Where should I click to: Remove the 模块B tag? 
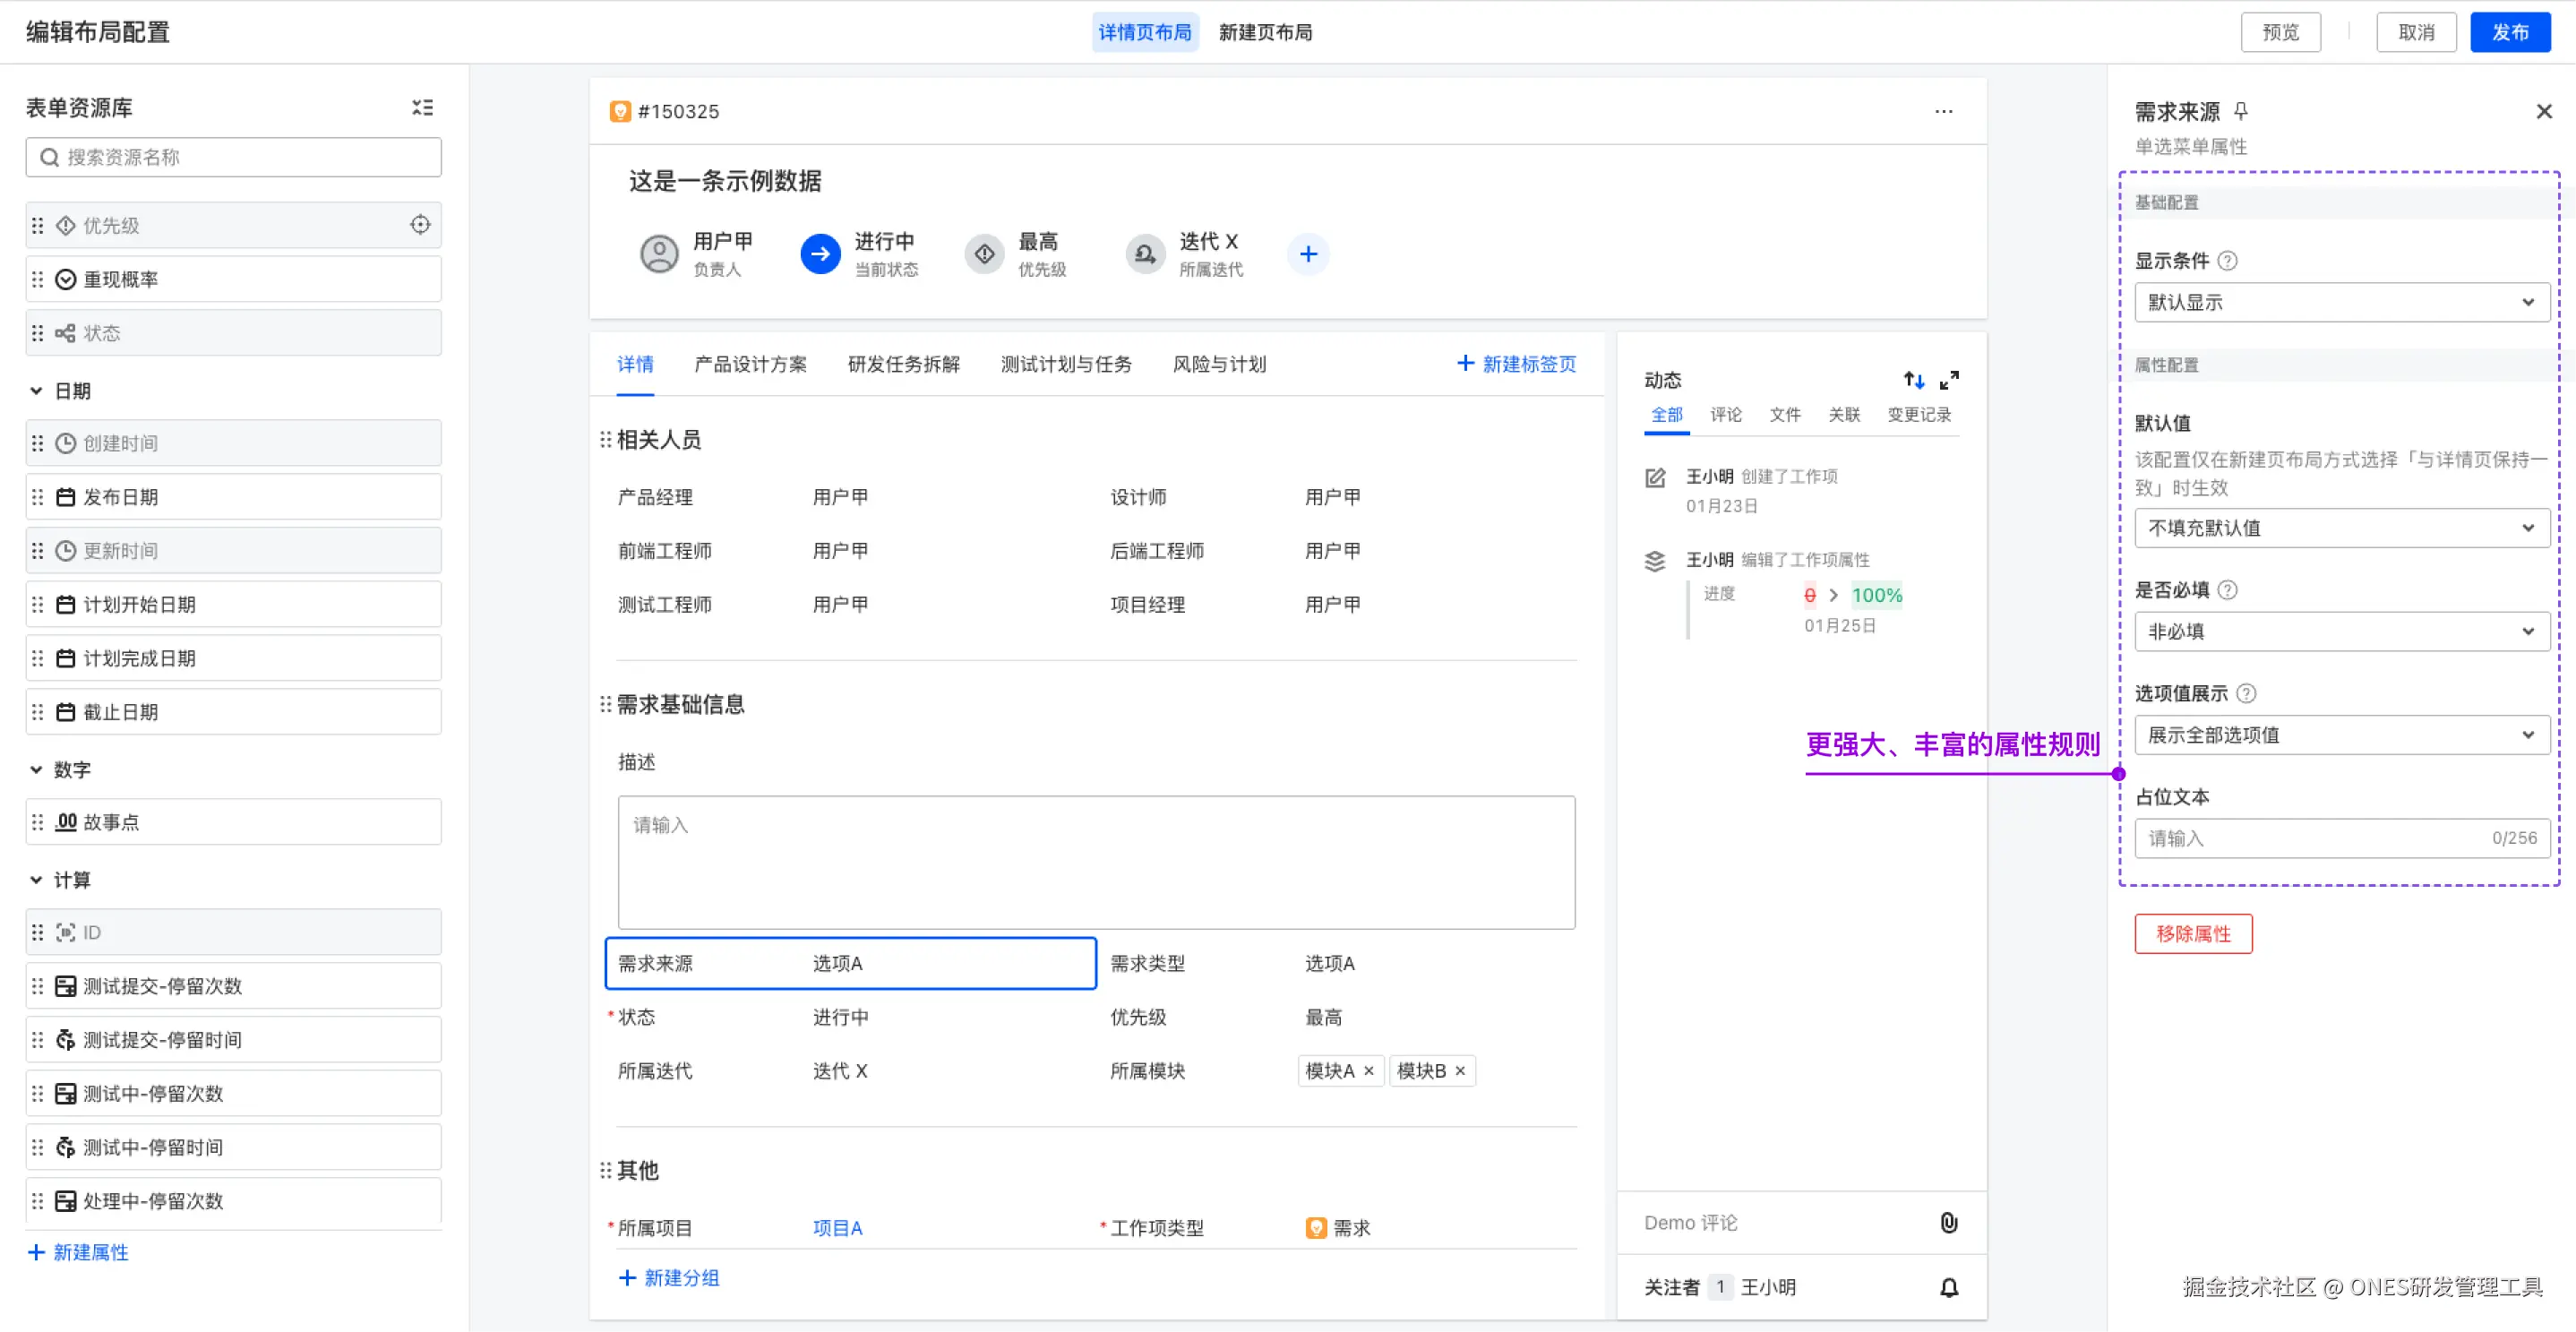1460,1071
